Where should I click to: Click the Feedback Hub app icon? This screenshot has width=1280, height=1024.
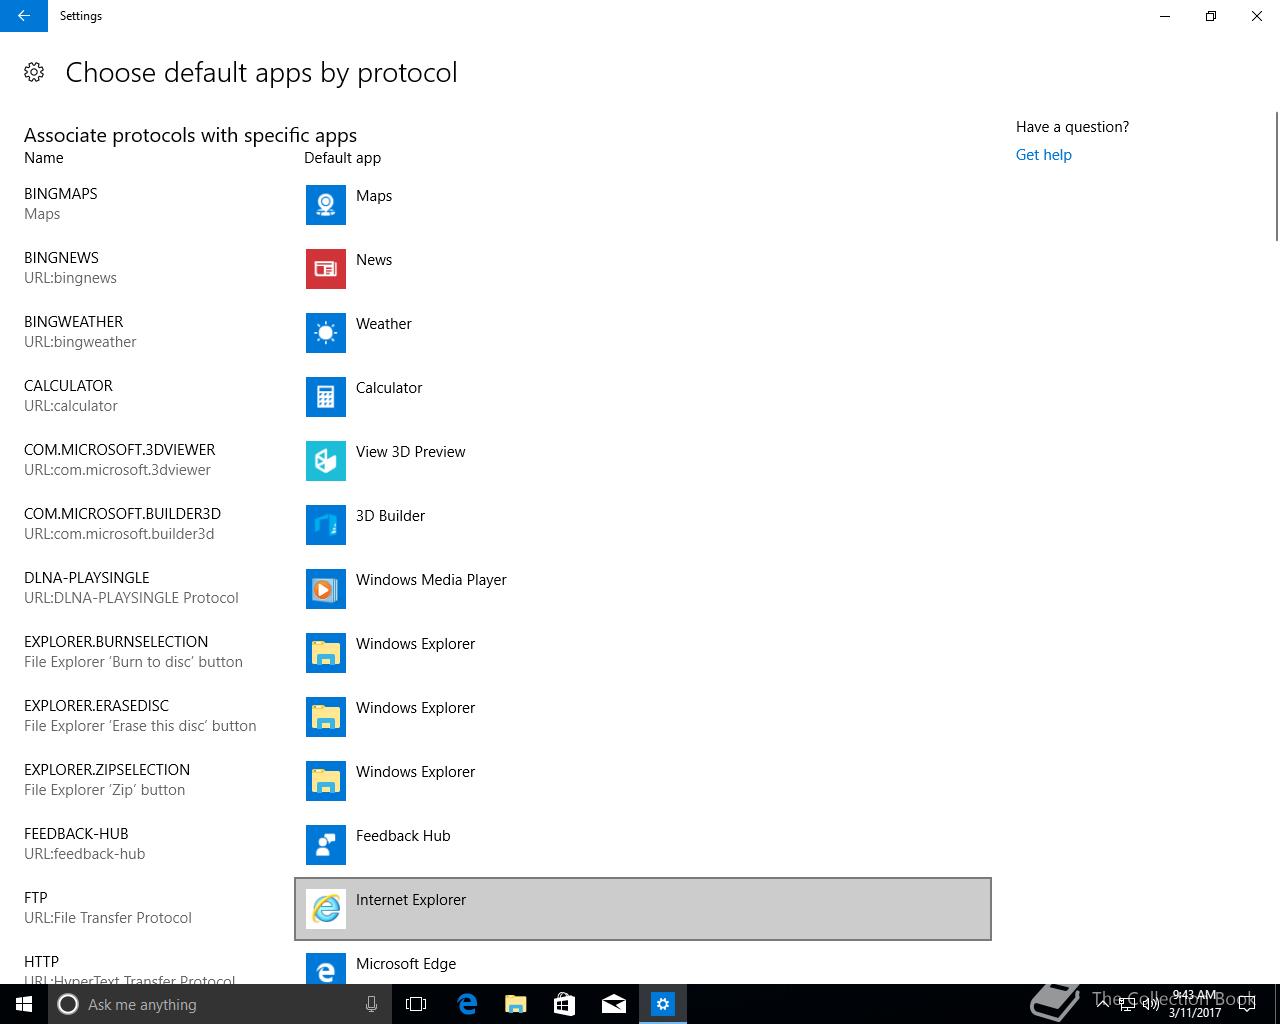coord(326,845)
